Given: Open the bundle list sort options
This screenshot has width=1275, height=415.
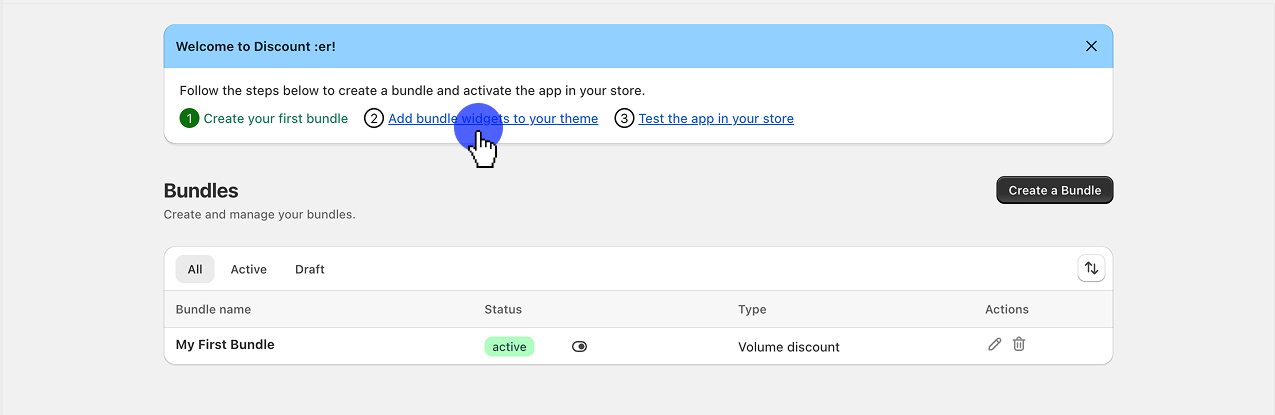Looking at the screenshot, I should coord(1091,268).
